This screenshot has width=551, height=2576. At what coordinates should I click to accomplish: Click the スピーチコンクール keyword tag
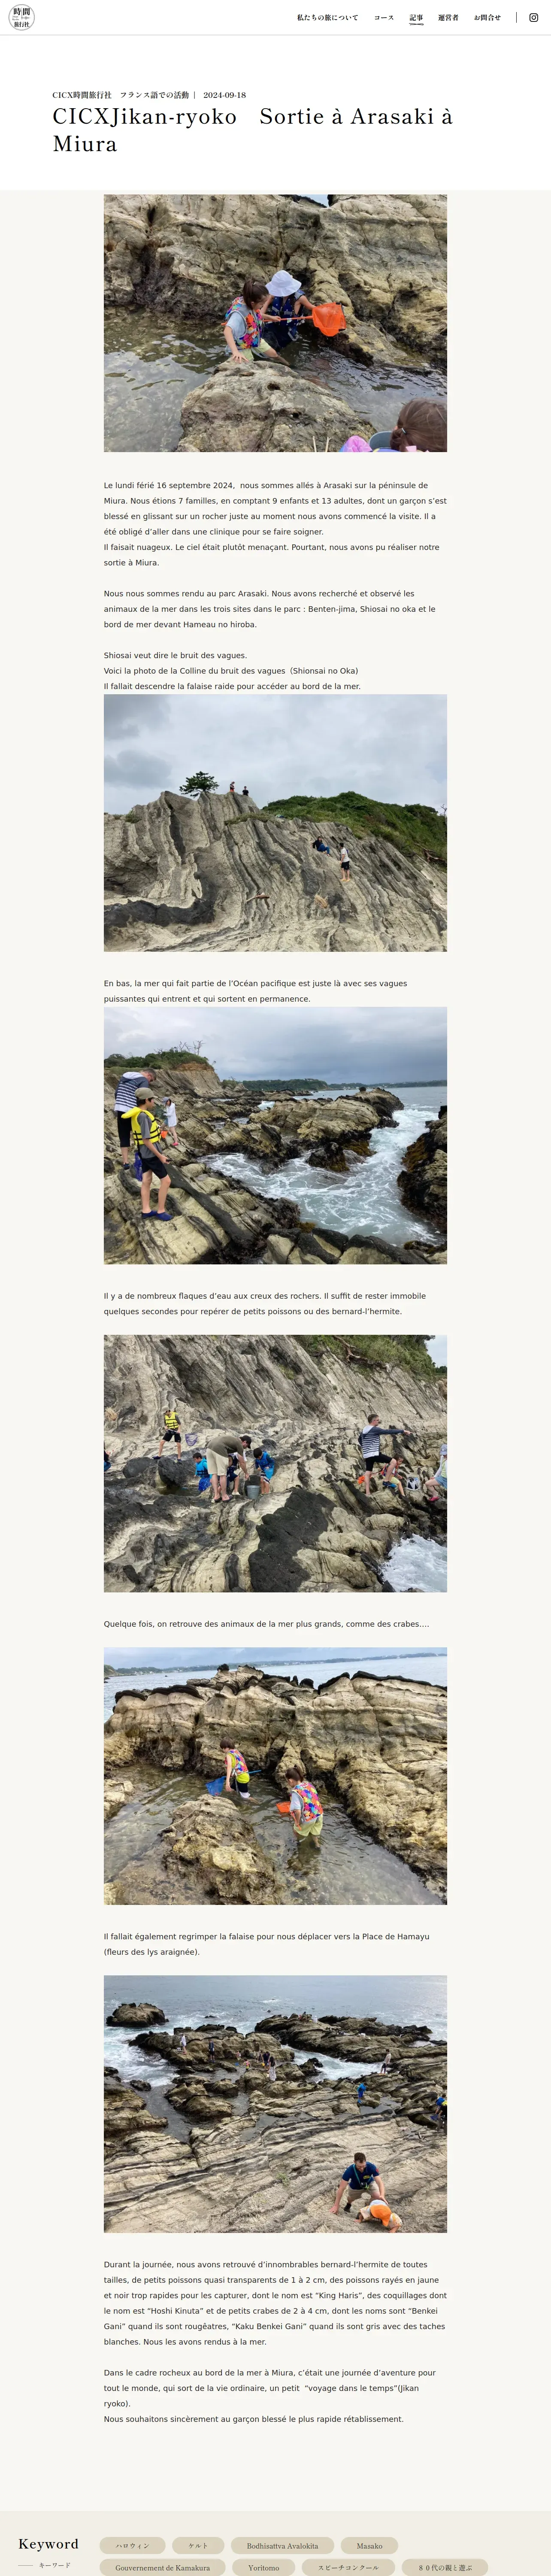[348, 2567]
